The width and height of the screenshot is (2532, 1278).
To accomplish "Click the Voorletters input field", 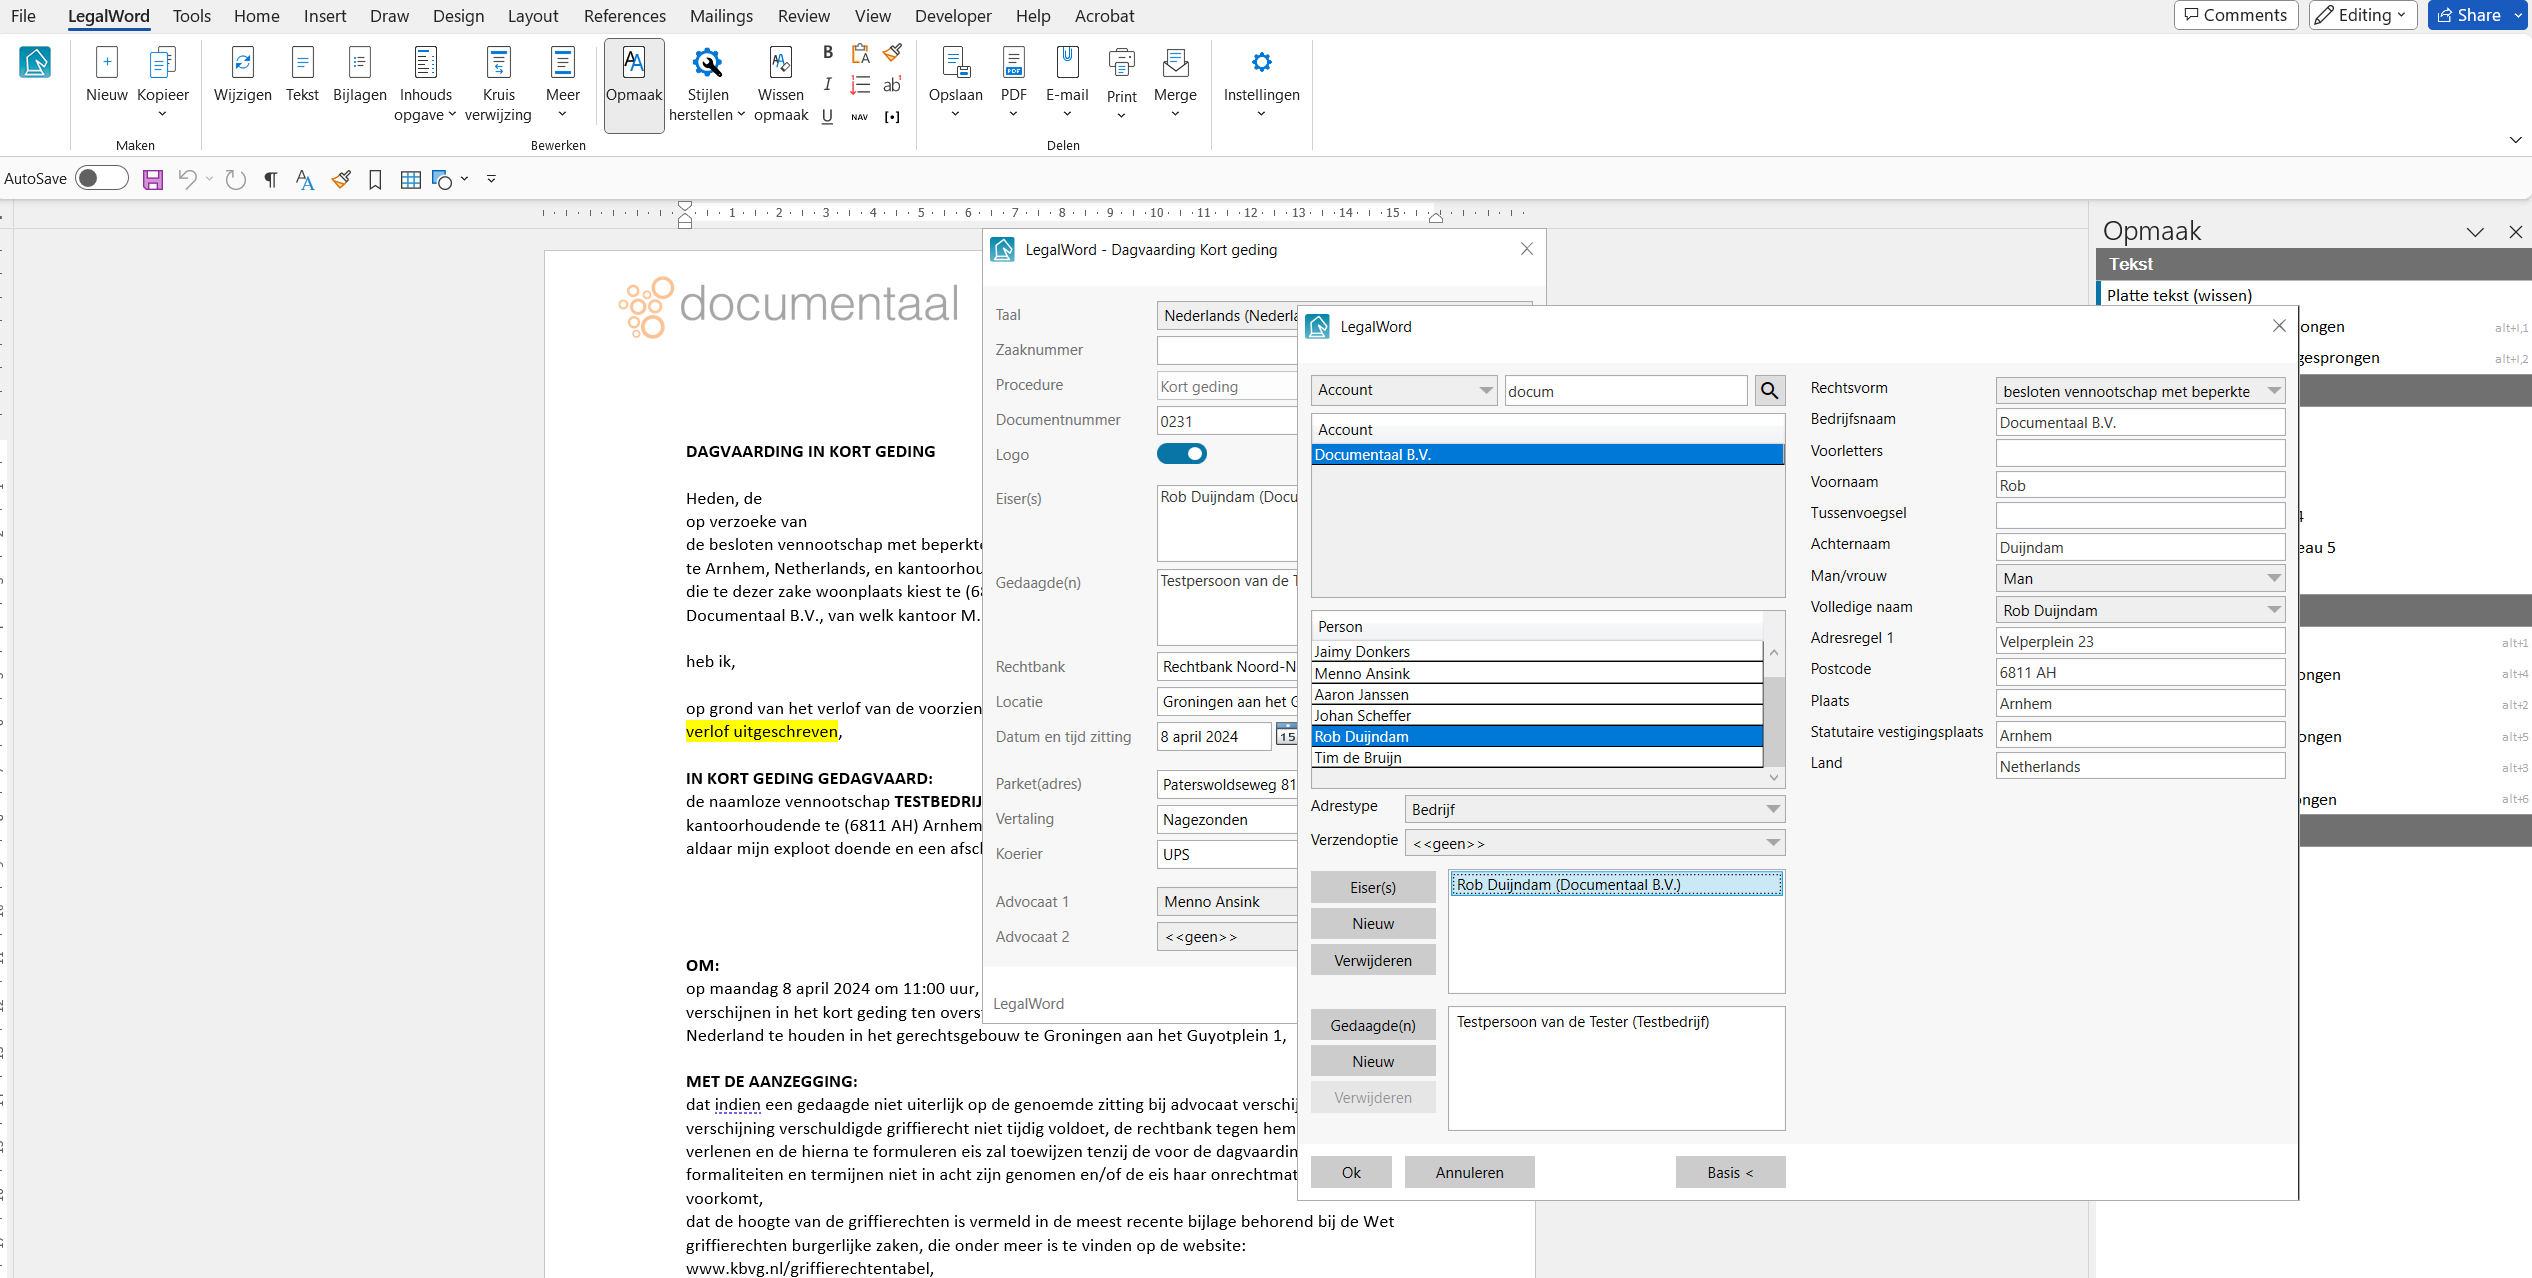I will [2140, 453].
